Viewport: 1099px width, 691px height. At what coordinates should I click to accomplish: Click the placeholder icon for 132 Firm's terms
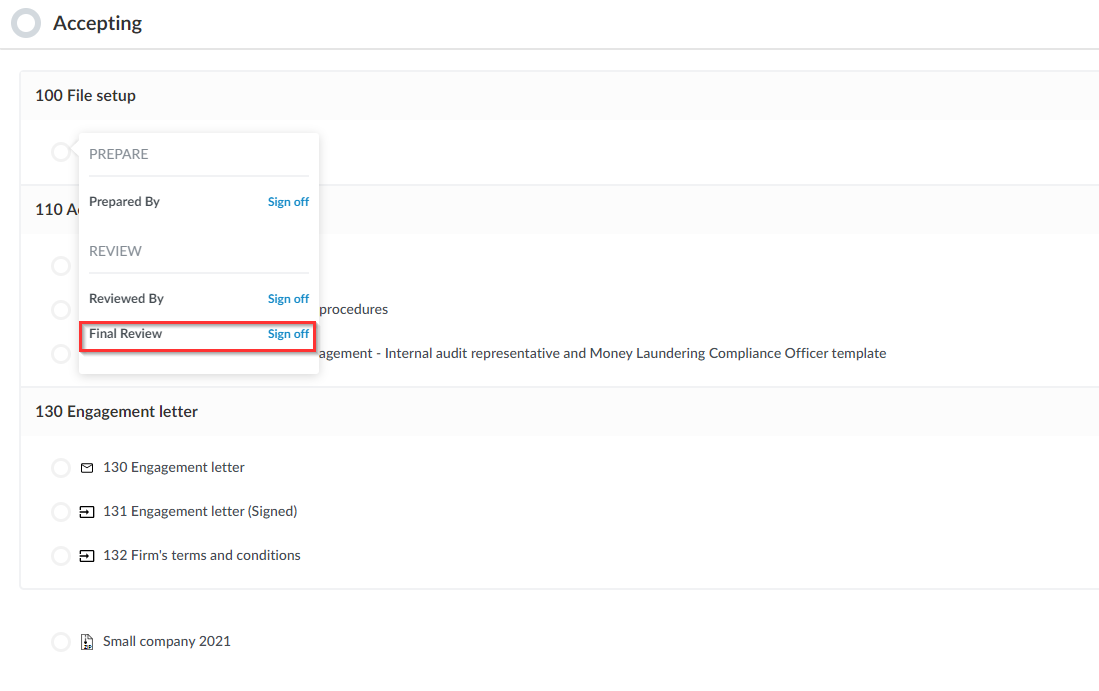[x=87, y=556]
